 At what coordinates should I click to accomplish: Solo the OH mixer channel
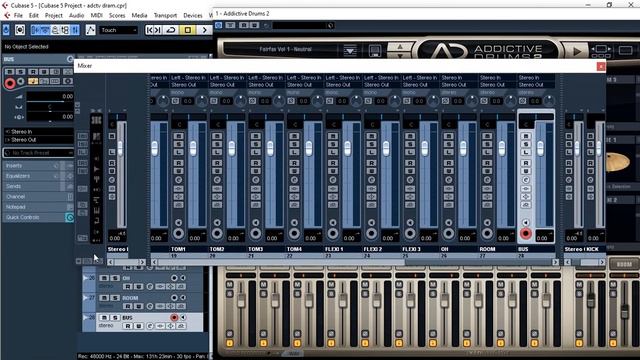click(449, 144)
